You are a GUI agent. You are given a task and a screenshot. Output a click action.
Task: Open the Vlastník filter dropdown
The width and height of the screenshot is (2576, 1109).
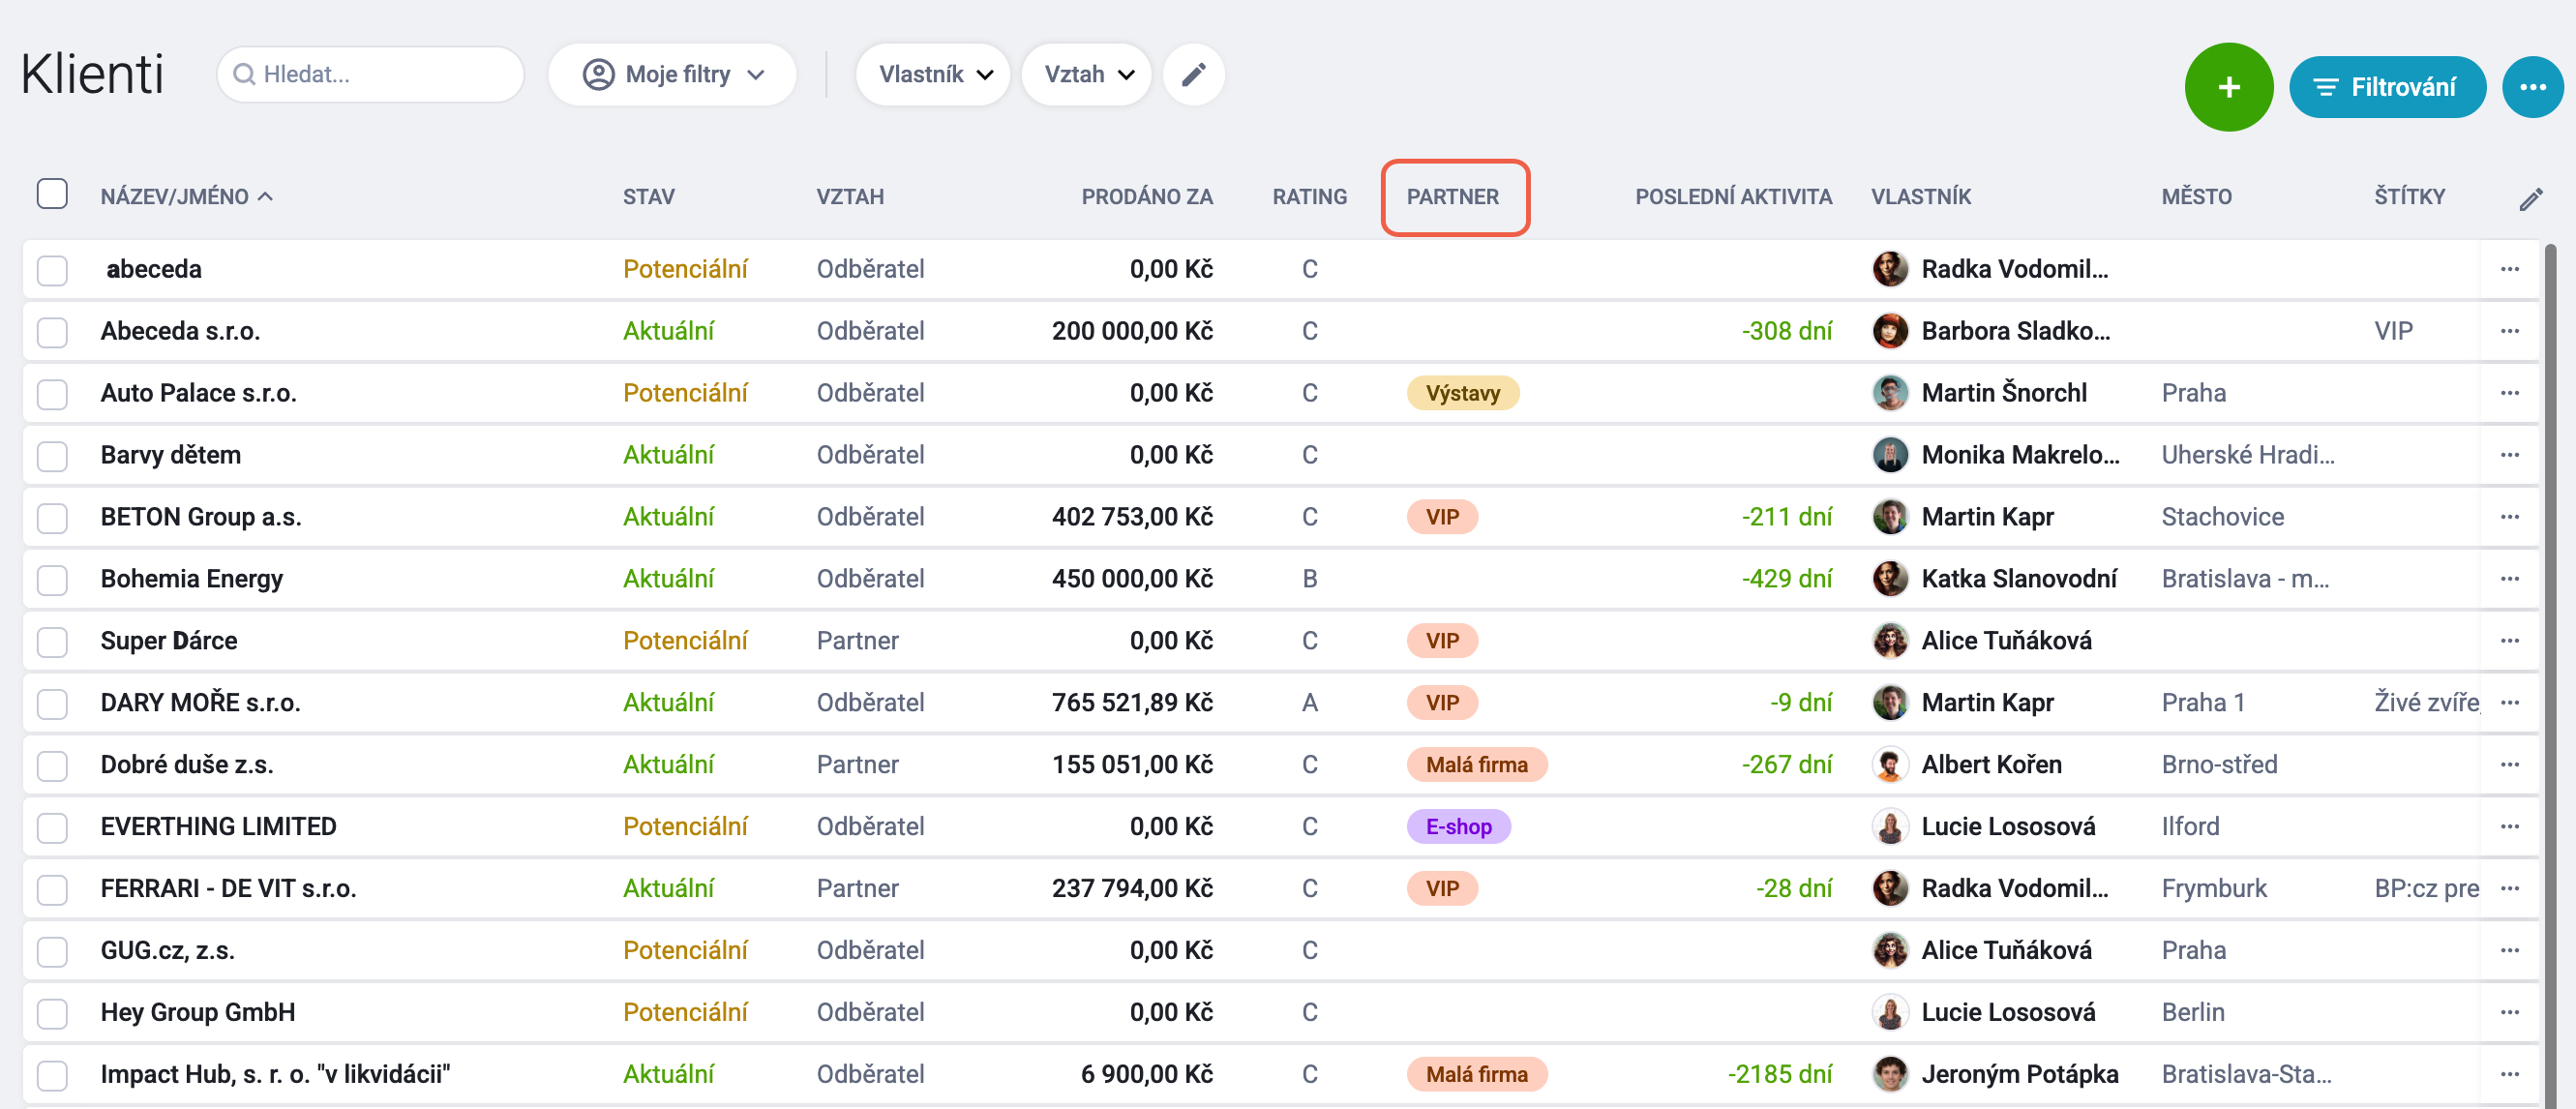pyautogui.click(x=933, y=75)
